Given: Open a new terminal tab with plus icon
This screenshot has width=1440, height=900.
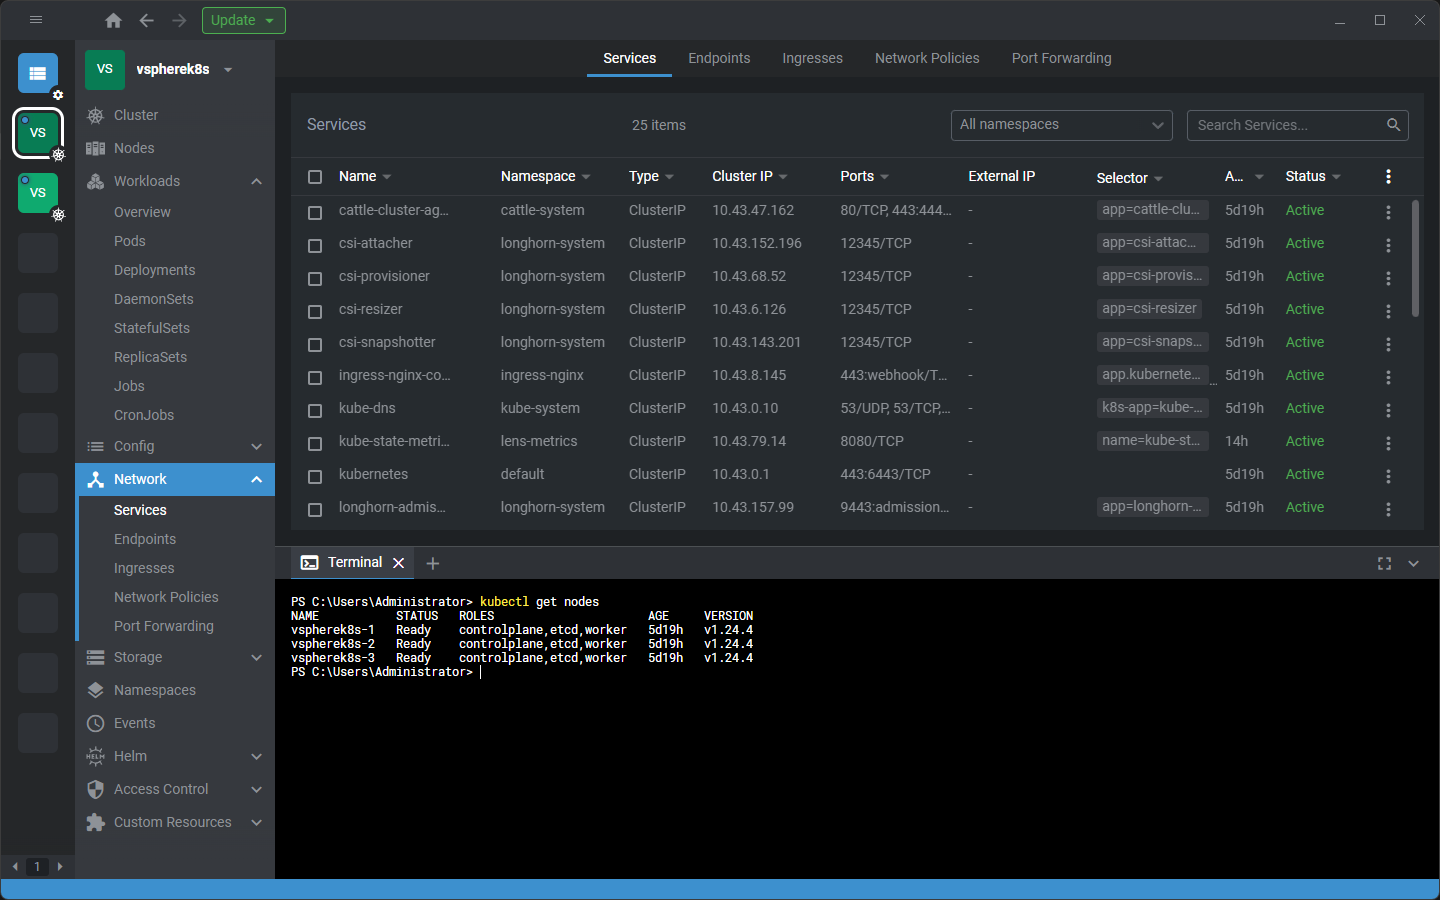Looking at the screenshot, I should coord(433,563).
